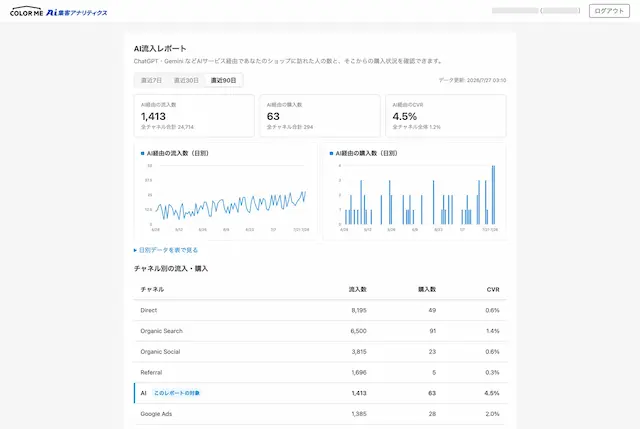Click the 3,815 inflow value for Organic Social
The width and height of the screenshot is (640, 429).
pos(359,352)
